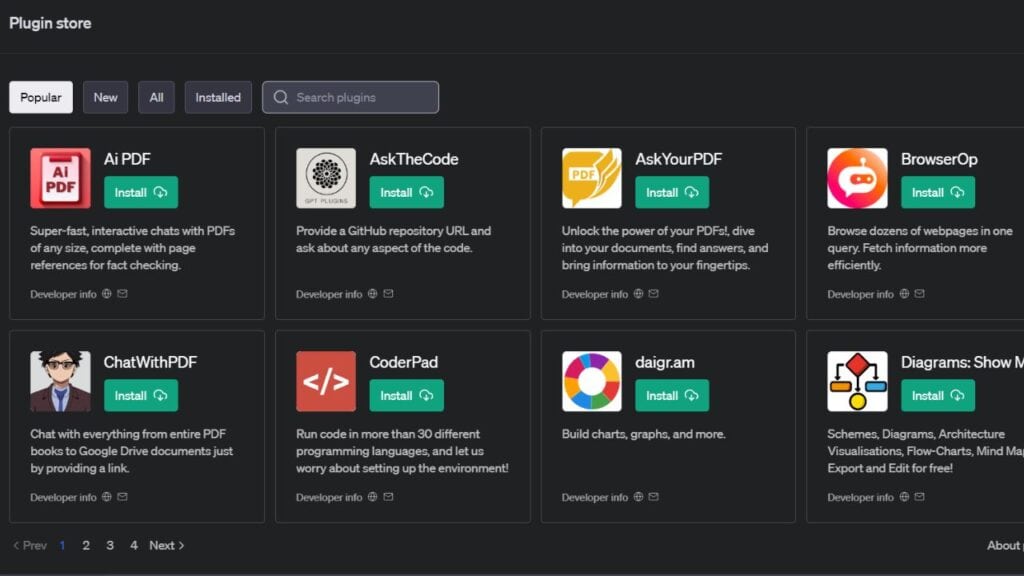Open the About link
This screenshot has width=1024, height=576.
[x=1004, y=545]
